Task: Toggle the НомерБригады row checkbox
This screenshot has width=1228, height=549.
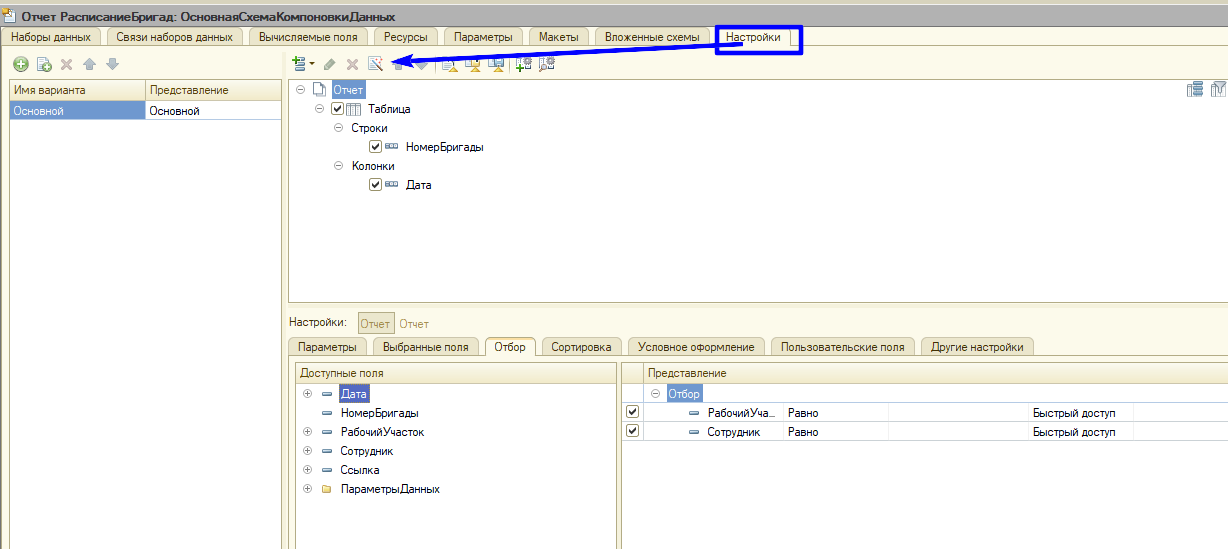Action: [x=375, y=147]
